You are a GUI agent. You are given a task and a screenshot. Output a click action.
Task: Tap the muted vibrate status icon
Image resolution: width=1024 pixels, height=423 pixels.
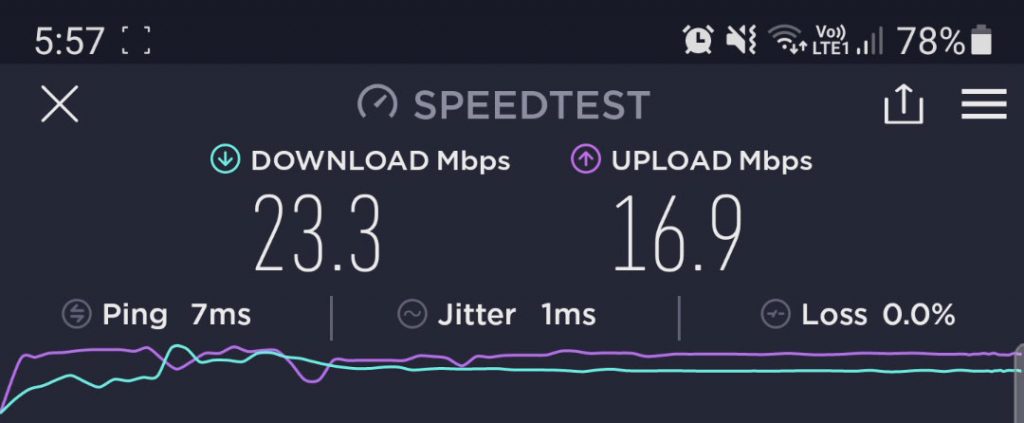click(x=741, y=40)
